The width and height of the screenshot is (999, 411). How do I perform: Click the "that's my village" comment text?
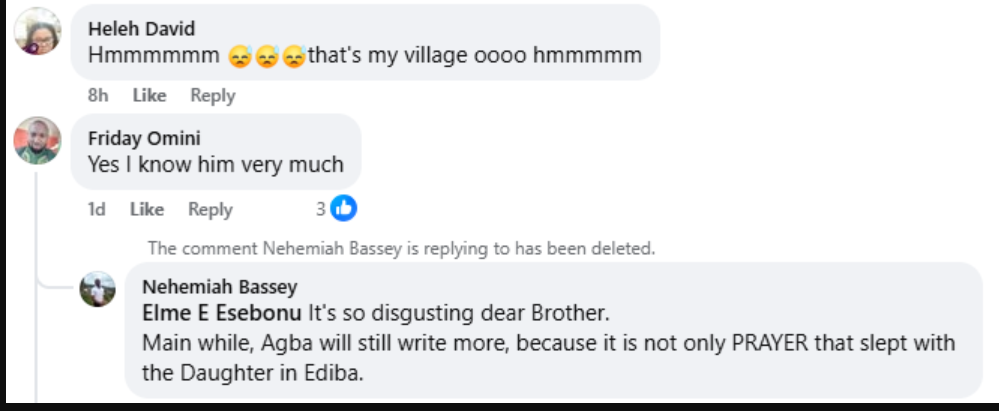tap(474, 55)
